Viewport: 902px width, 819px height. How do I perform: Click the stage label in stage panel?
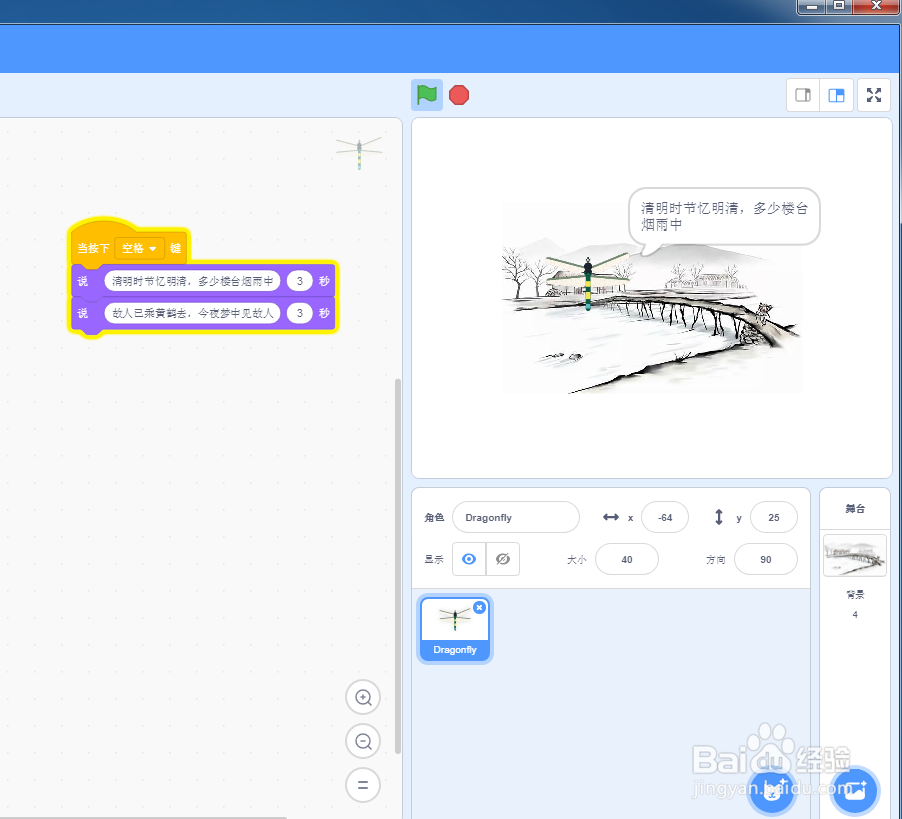point(855,508)
